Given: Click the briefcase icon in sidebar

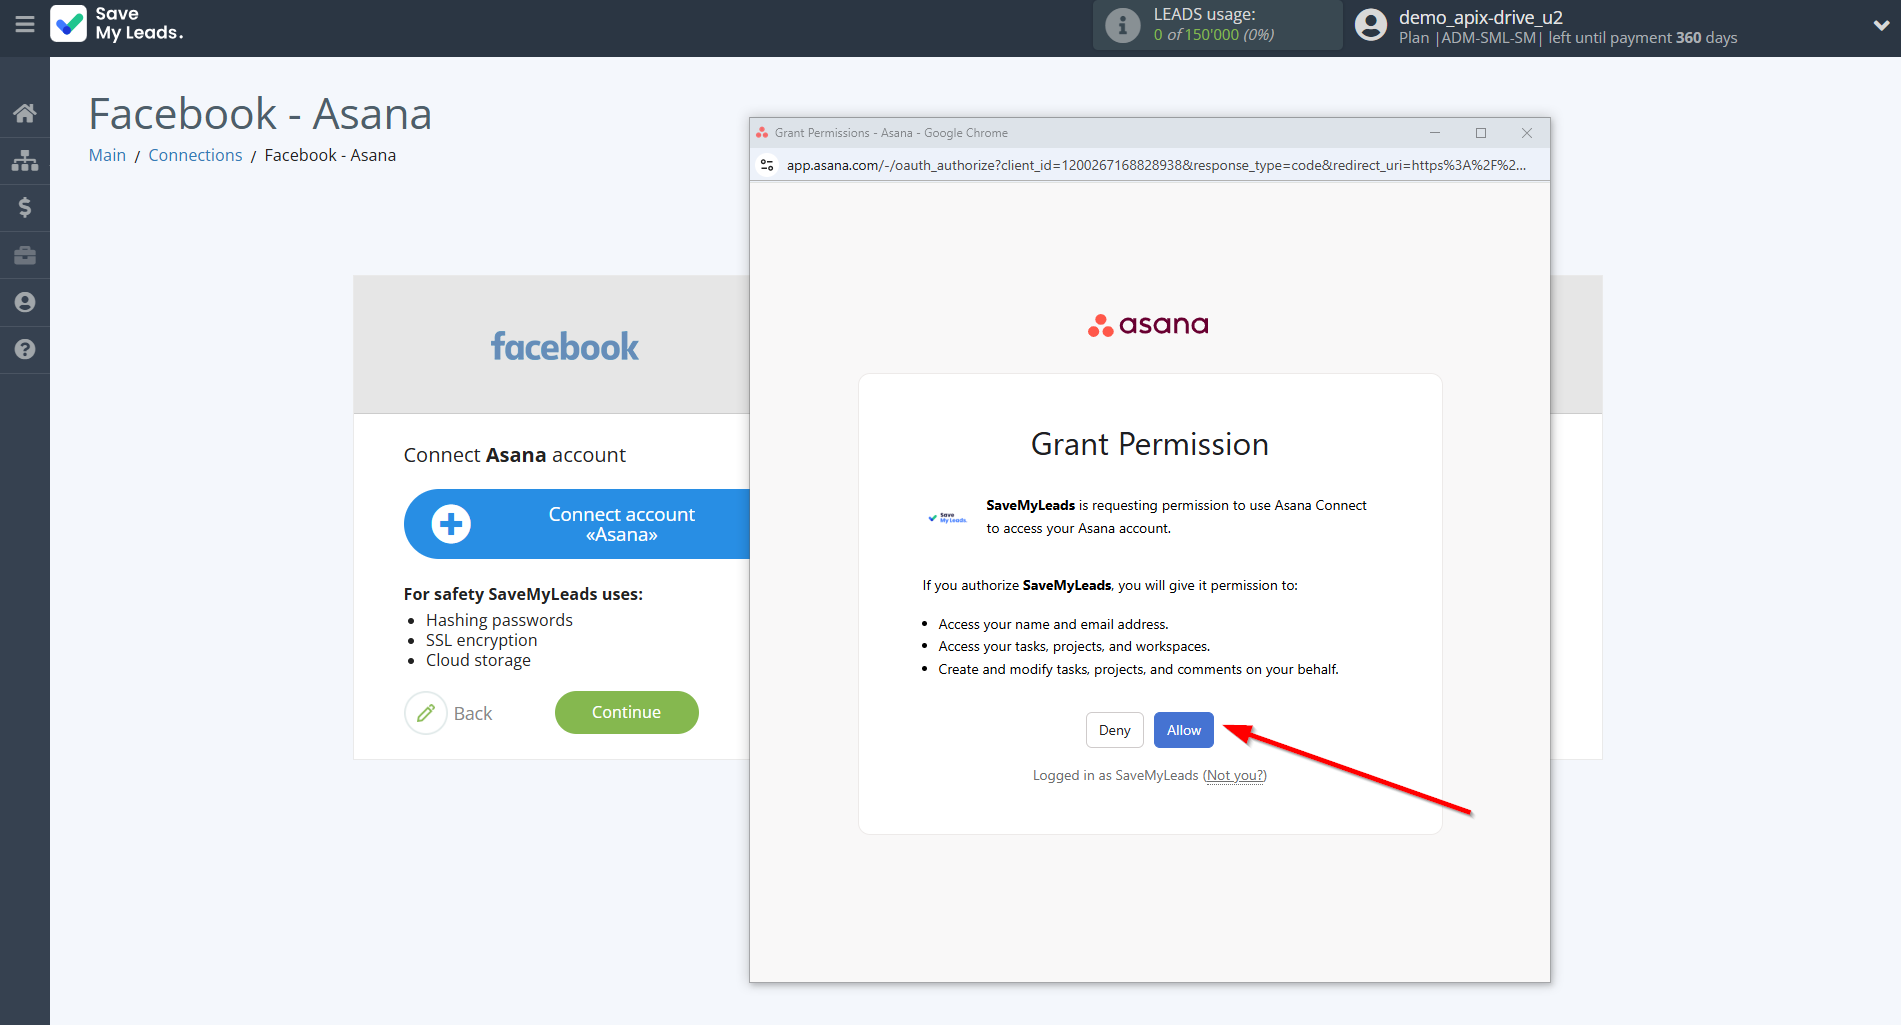Looking at the screenshot, I should pos(25,255).
